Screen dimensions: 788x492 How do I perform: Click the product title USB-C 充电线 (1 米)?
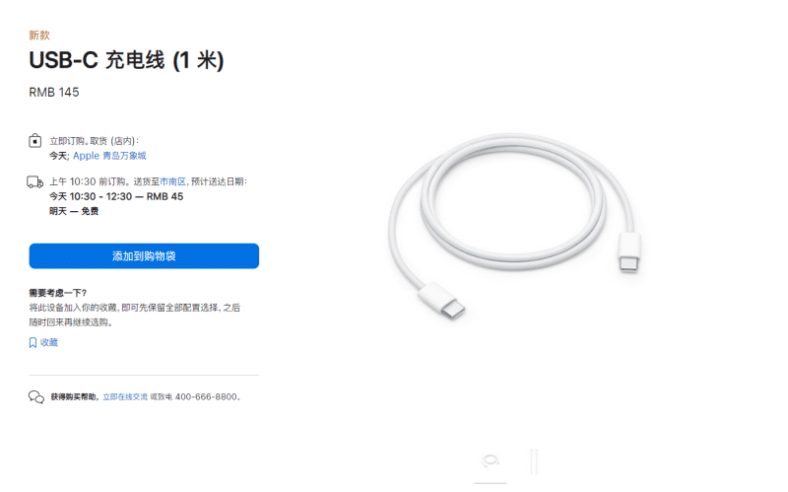coord(126,60)
